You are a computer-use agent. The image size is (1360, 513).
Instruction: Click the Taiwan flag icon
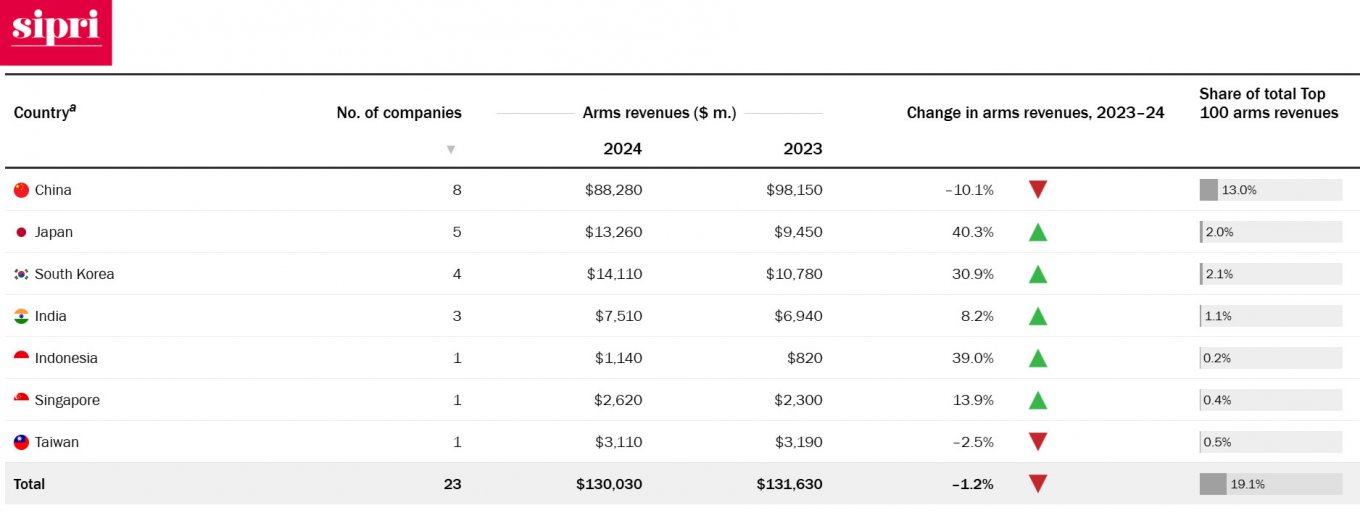coord(21,442)
